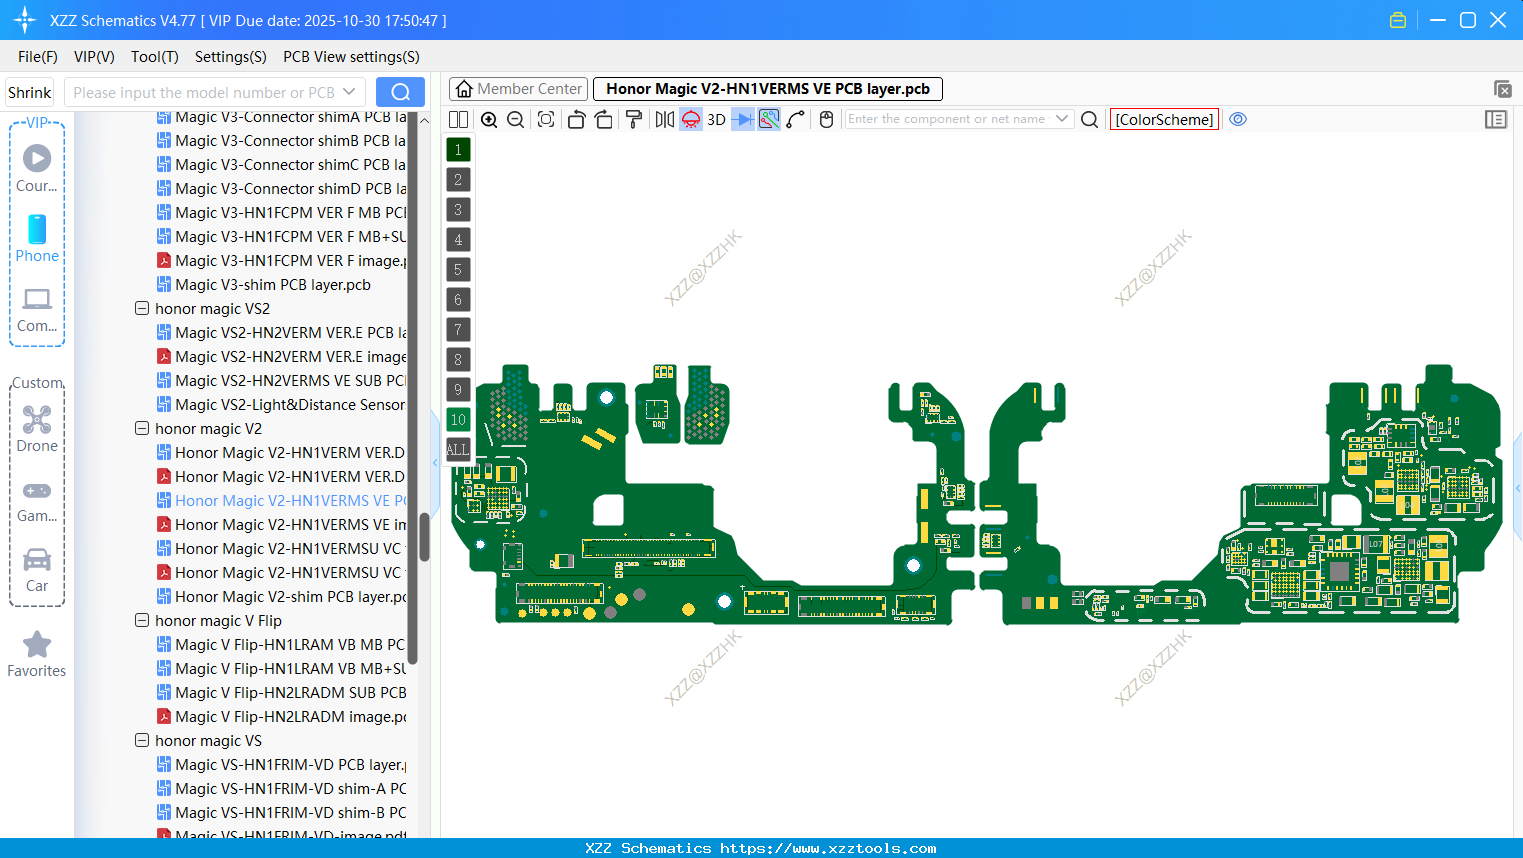Image resolution: width=1523 pixels, height=858 pixels.
Task: Open the xzztools.com website link
Action: [x=828, y=848]
